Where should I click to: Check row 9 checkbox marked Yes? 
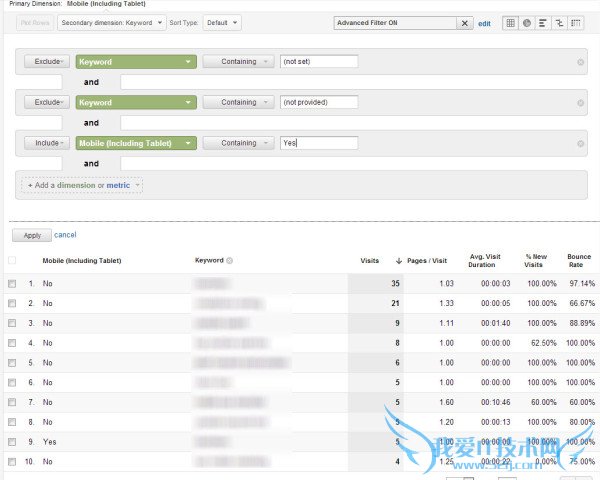tap(12, 442)
